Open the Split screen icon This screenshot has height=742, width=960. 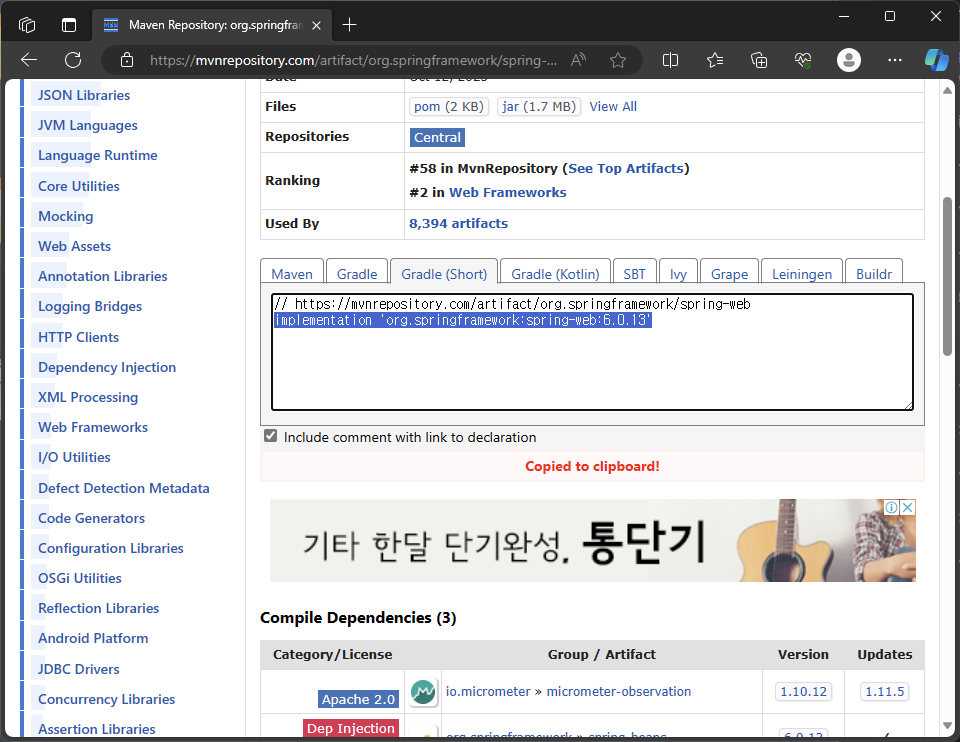click(670, 60)
